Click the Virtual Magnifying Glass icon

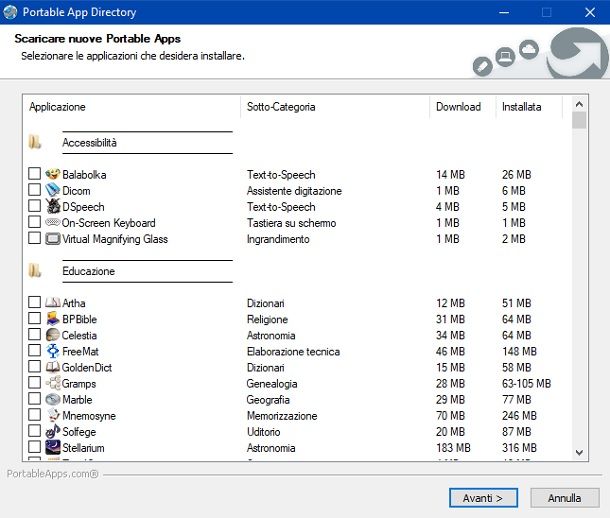(x=53, y=239)
